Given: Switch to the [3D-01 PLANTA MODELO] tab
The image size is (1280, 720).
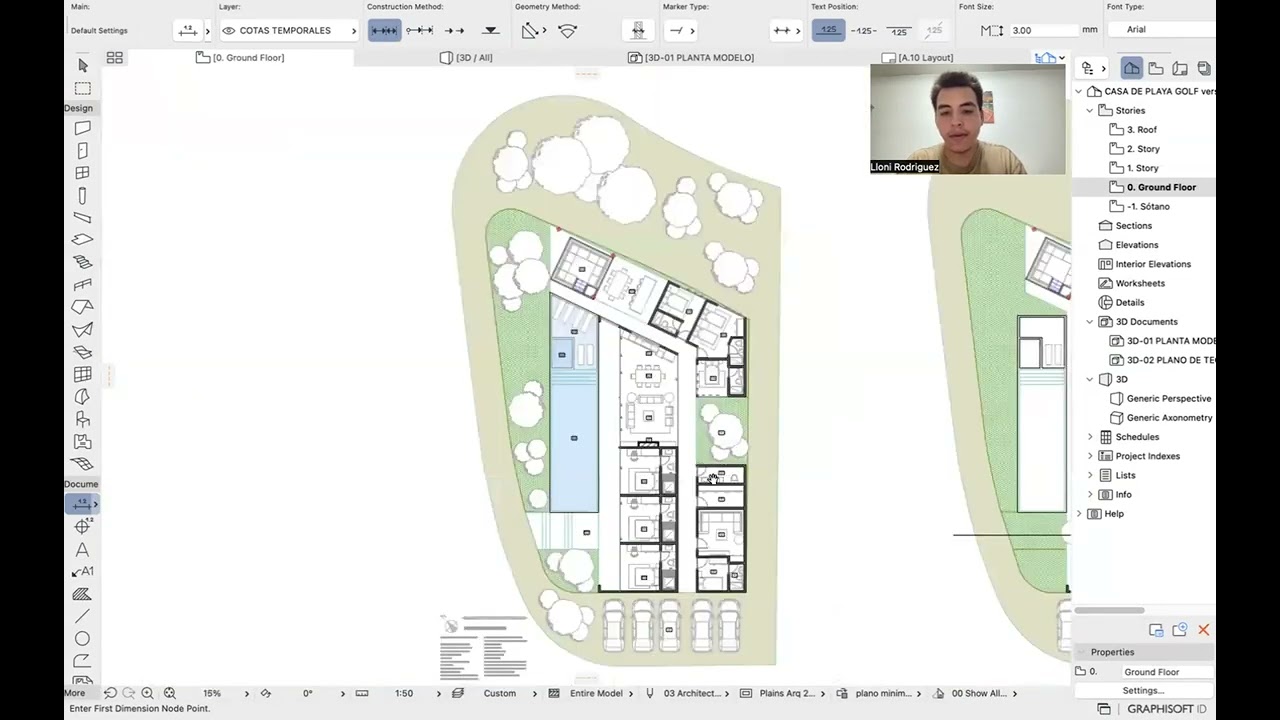Looking at the screenshot, I should pyautogui.click(x=691, y=58).
